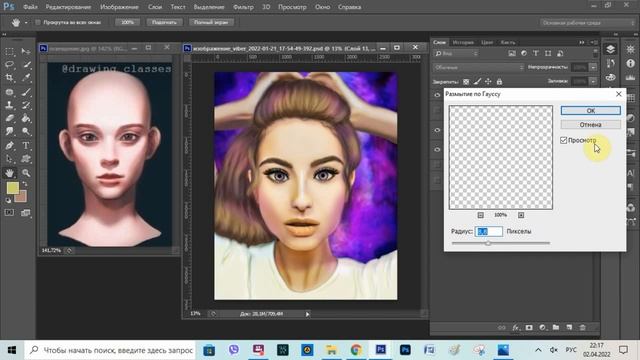Open the layer fill dropdown arrow

(x=593, y=81)
